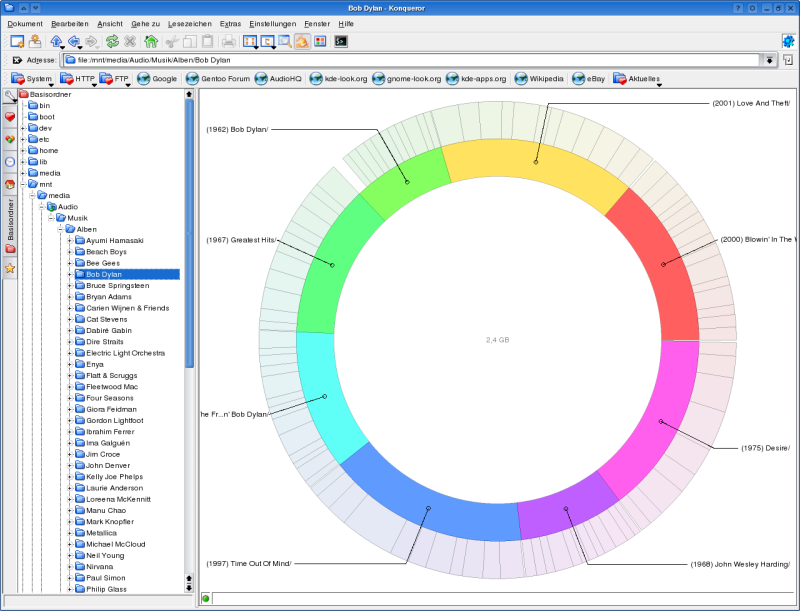Click the clipboard paste icon
Screen dimensions: 800x611
coord(207,41)
